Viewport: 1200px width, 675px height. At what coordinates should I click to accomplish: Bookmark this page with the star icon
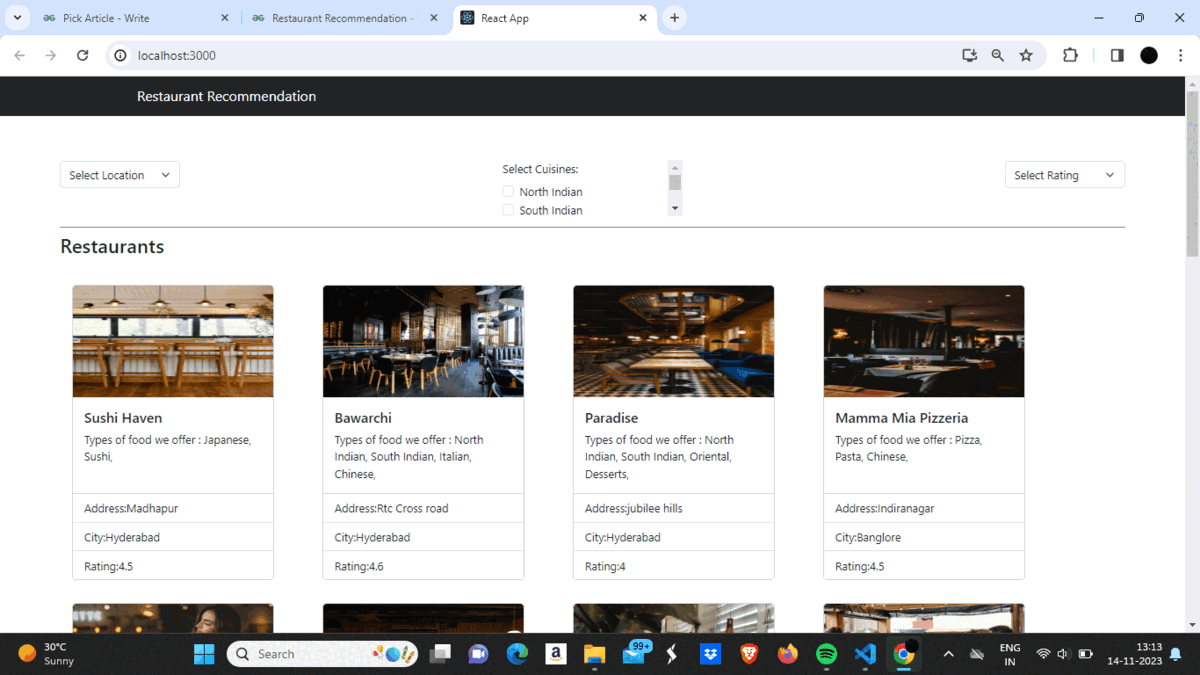[x=1026, y=55]
